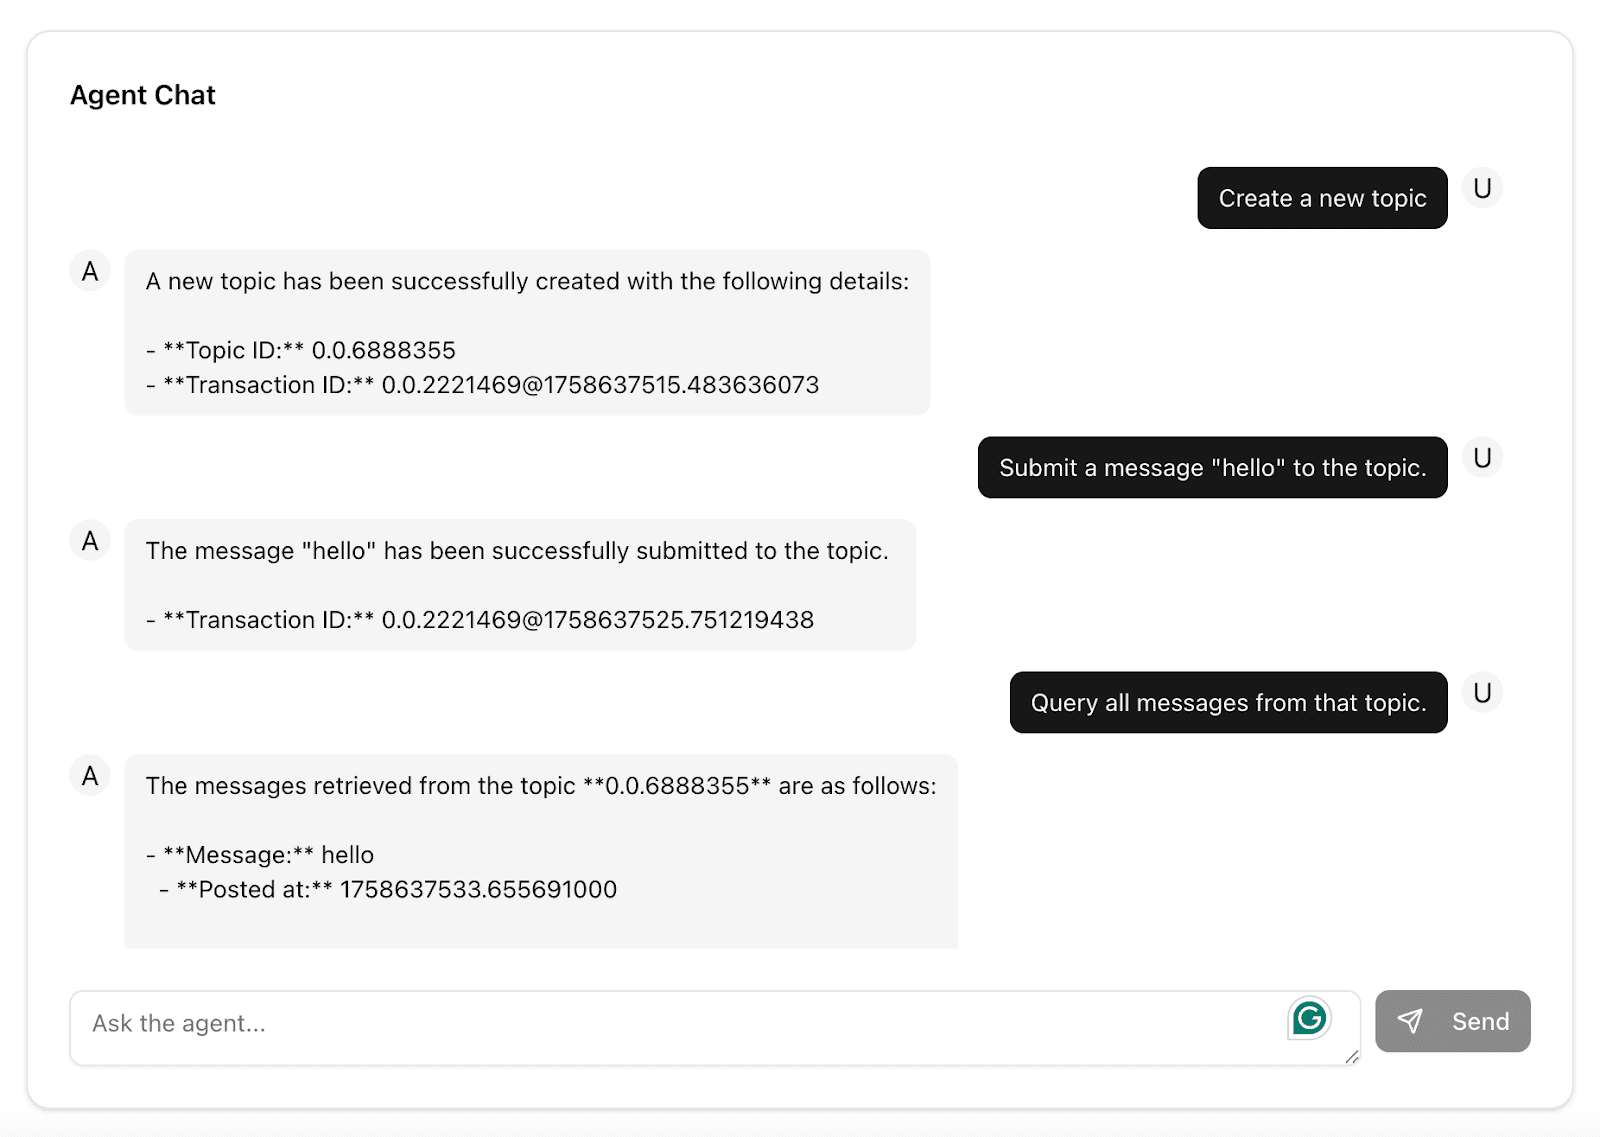
Task: Click the user avatar beside "Query all messages"
Action: tap(1482, 693)
